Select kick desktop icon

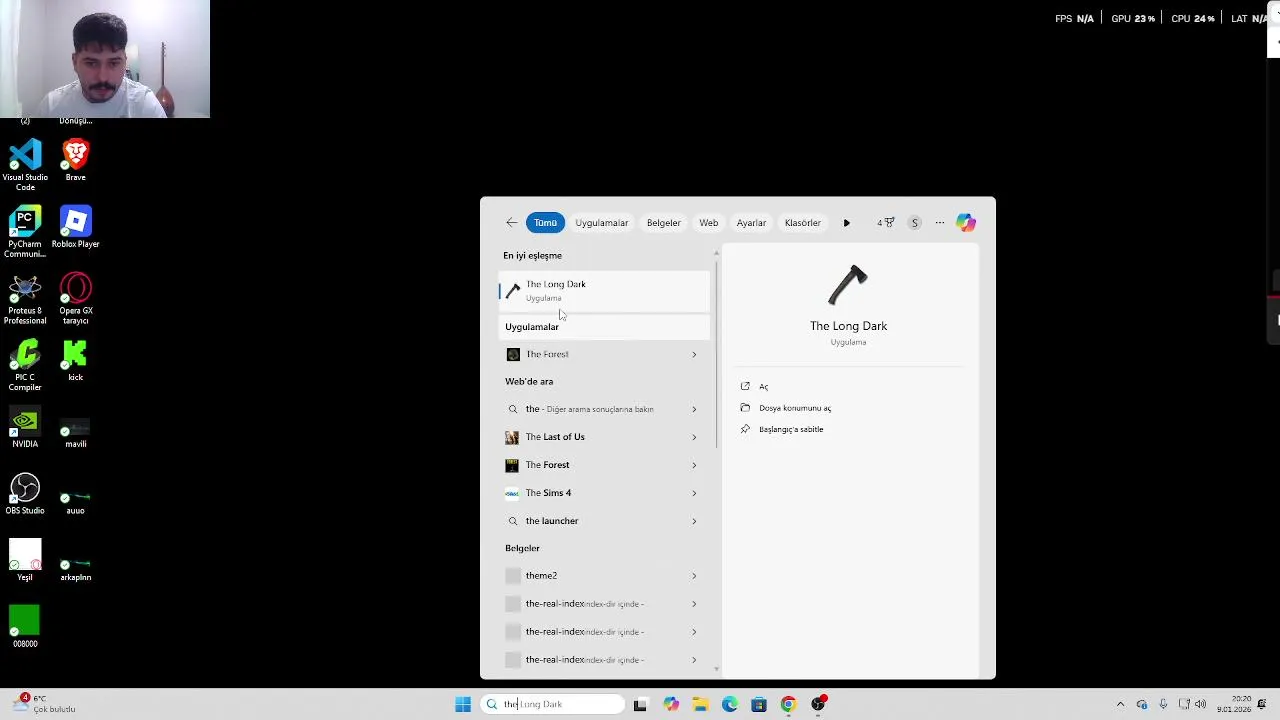[x=75, y=360]
